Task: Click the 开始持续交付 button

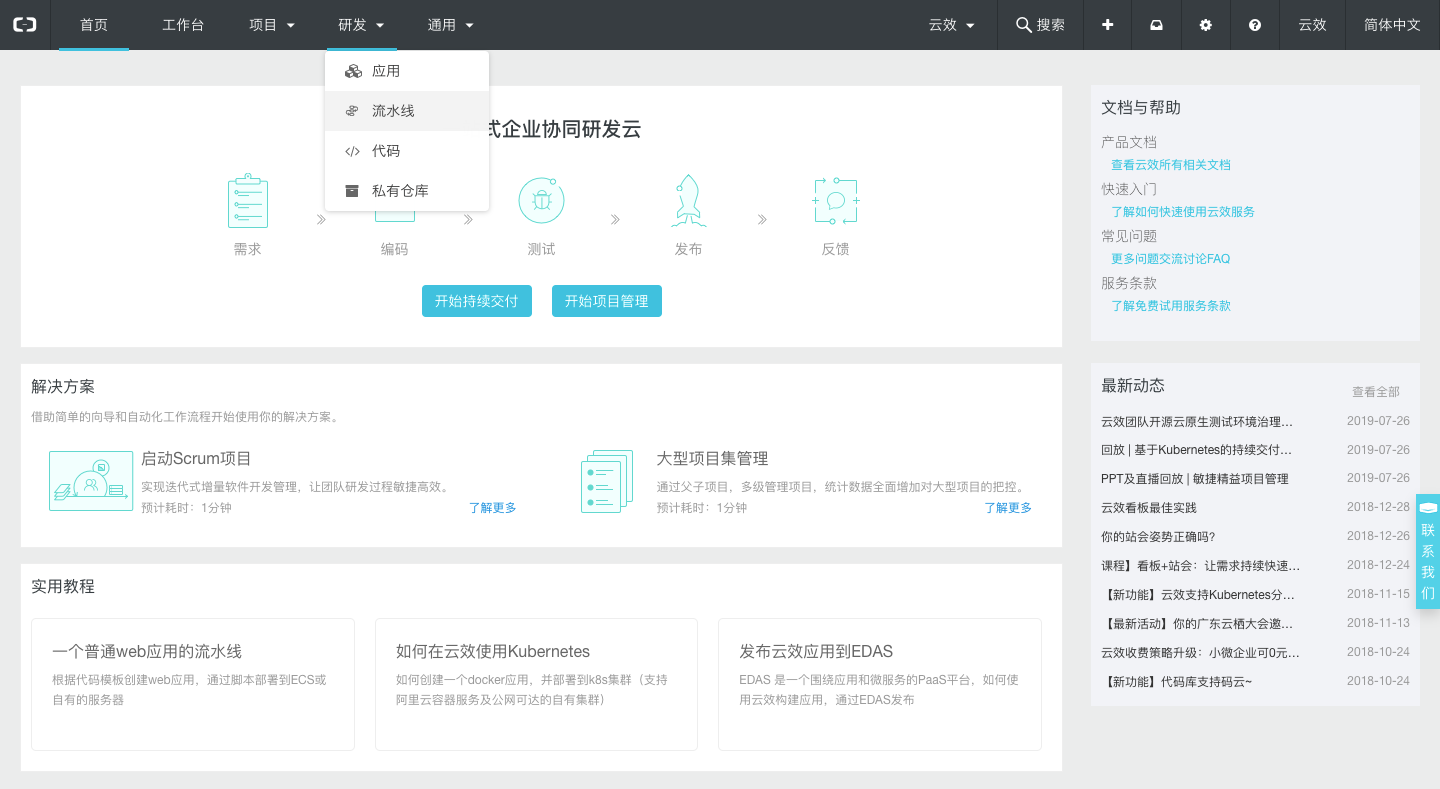Action: [476, 301]
